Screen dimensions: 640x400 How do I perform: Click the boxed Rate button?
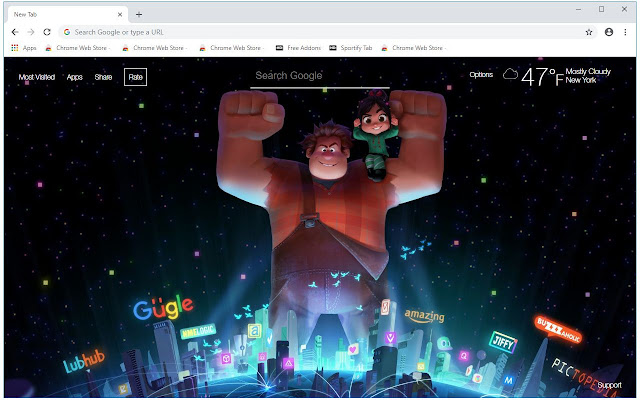point(136,77)
